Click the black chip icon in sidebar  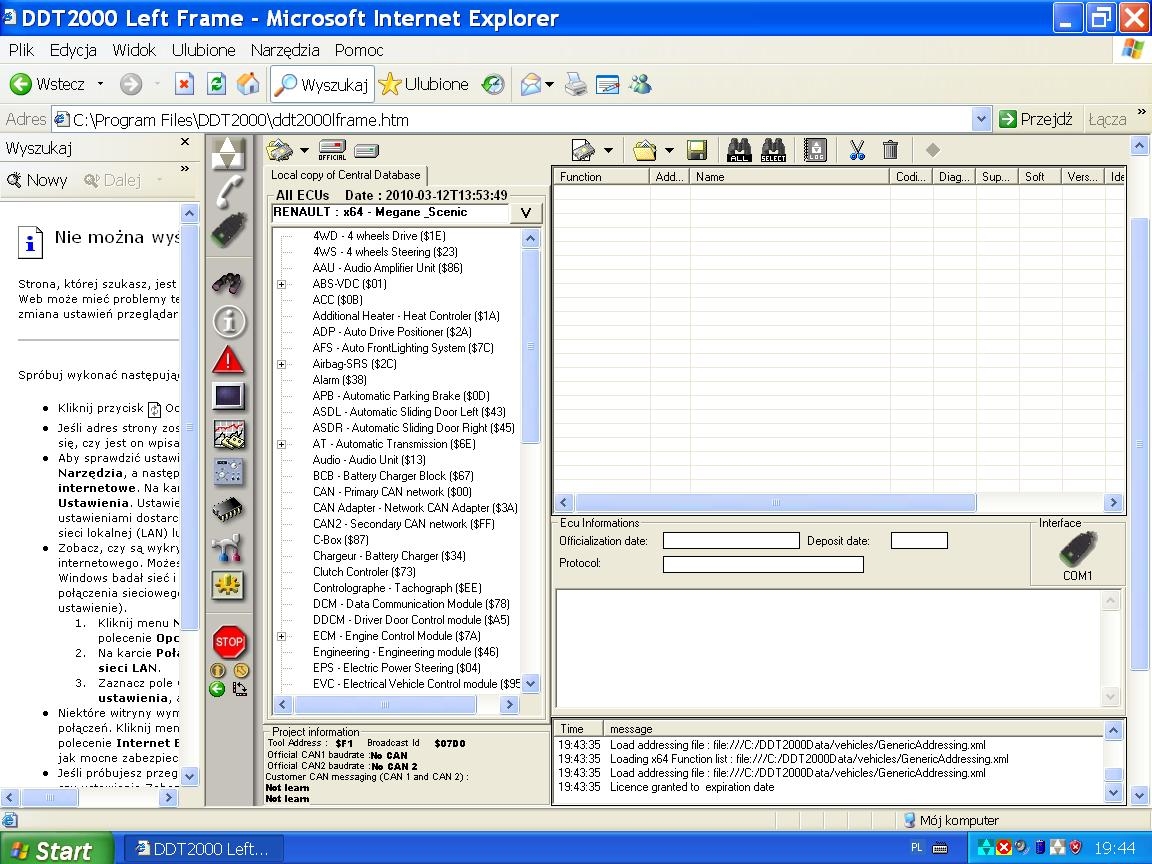[228, 509]
